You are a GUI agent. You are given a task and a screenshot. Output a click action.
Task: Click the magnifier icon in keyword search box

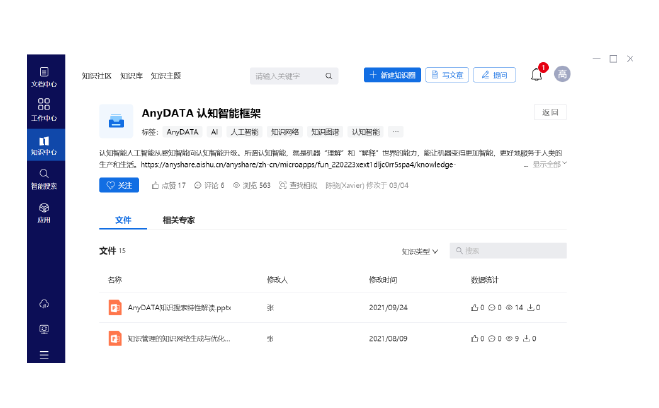click(329, 76)
